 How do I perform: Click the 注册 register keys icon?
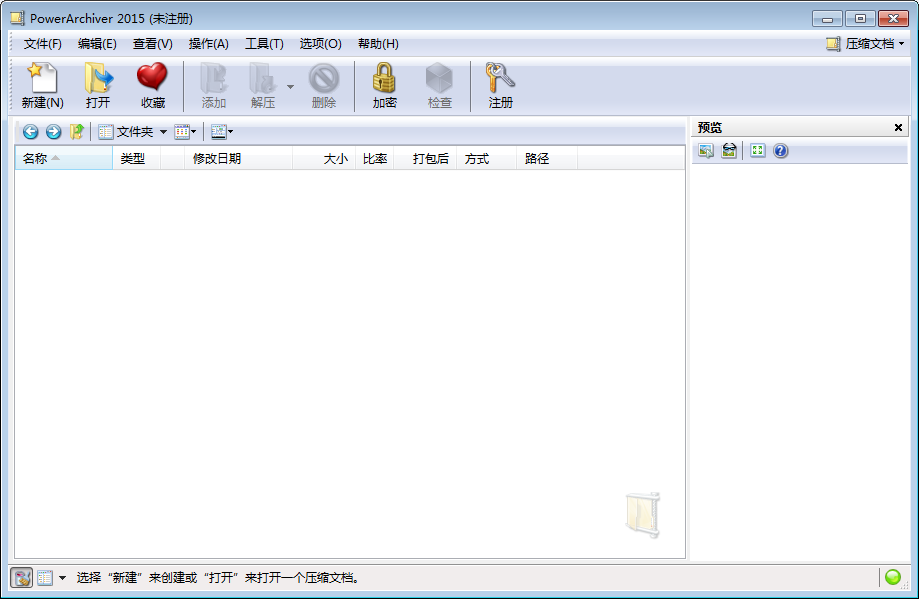tap(501, 86)
